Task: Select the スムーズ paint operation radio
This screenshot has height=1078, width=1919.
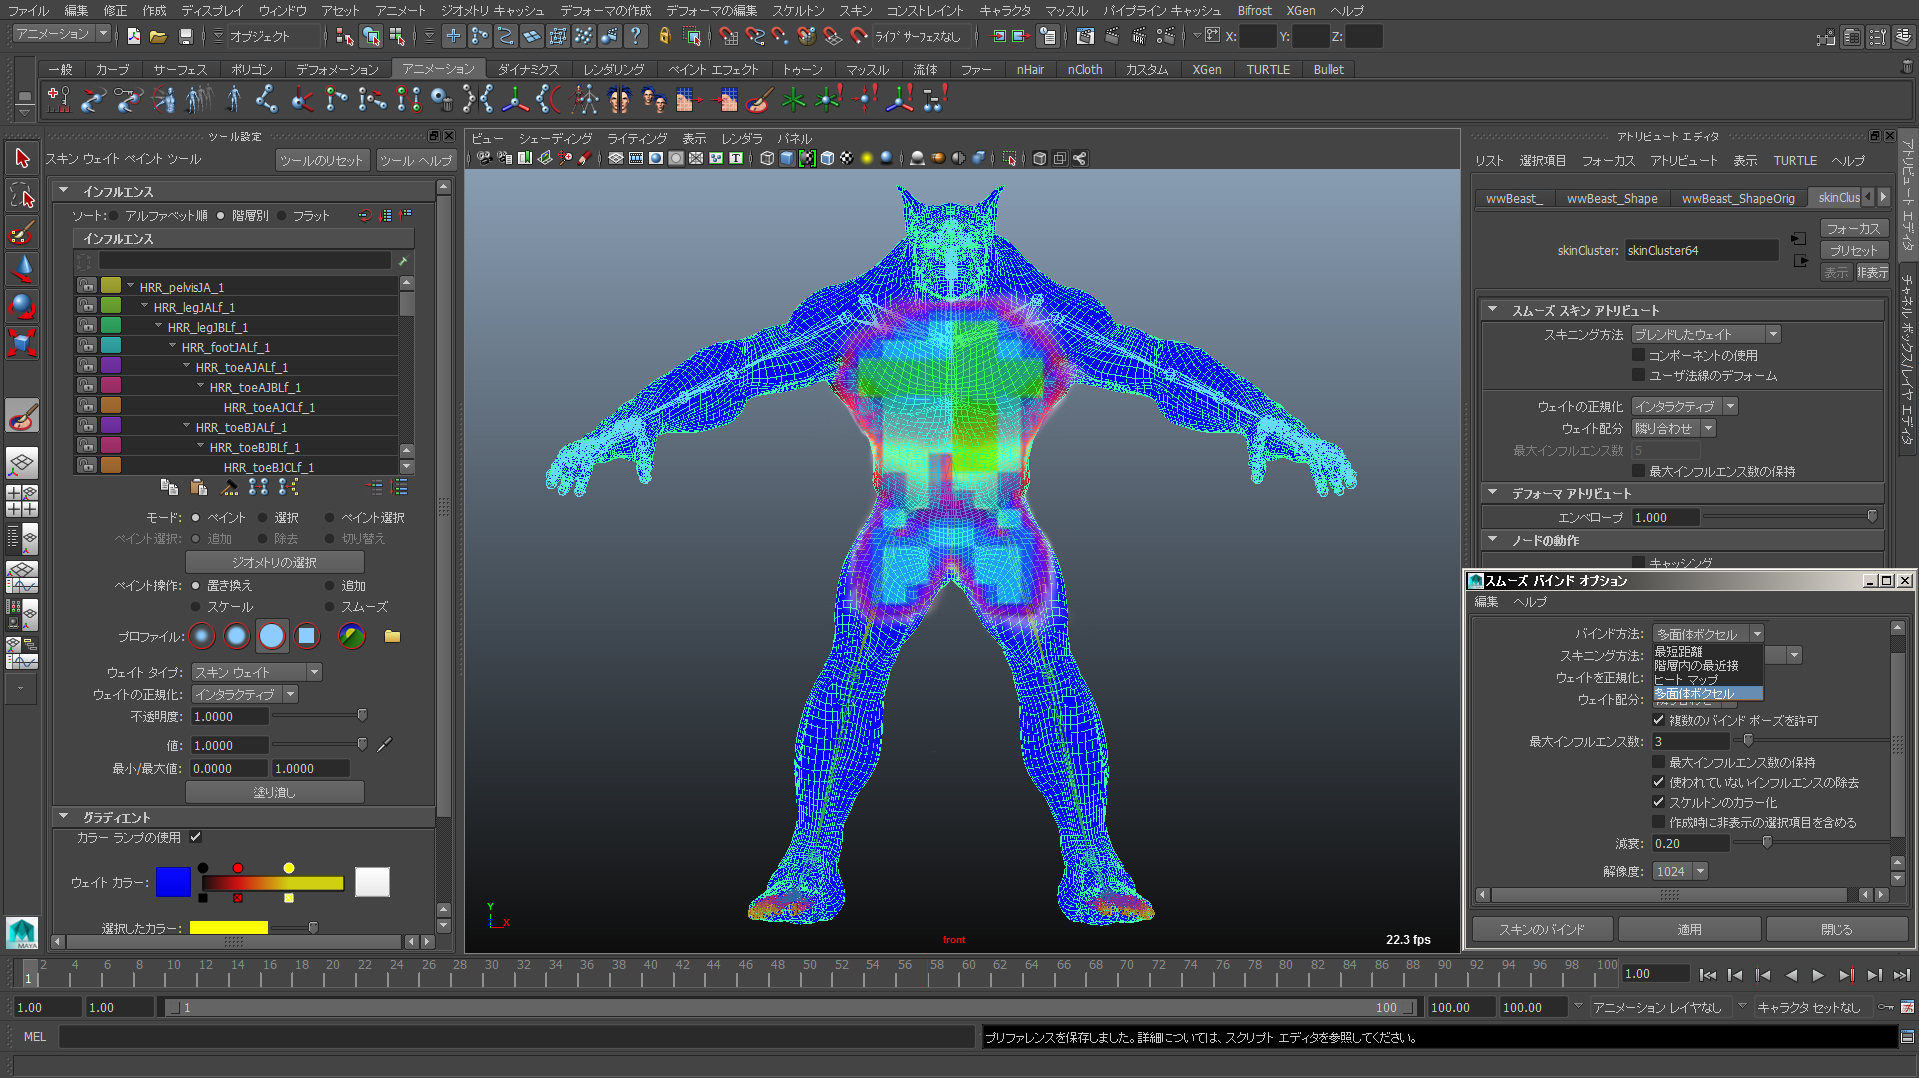Action: point(330,607)
